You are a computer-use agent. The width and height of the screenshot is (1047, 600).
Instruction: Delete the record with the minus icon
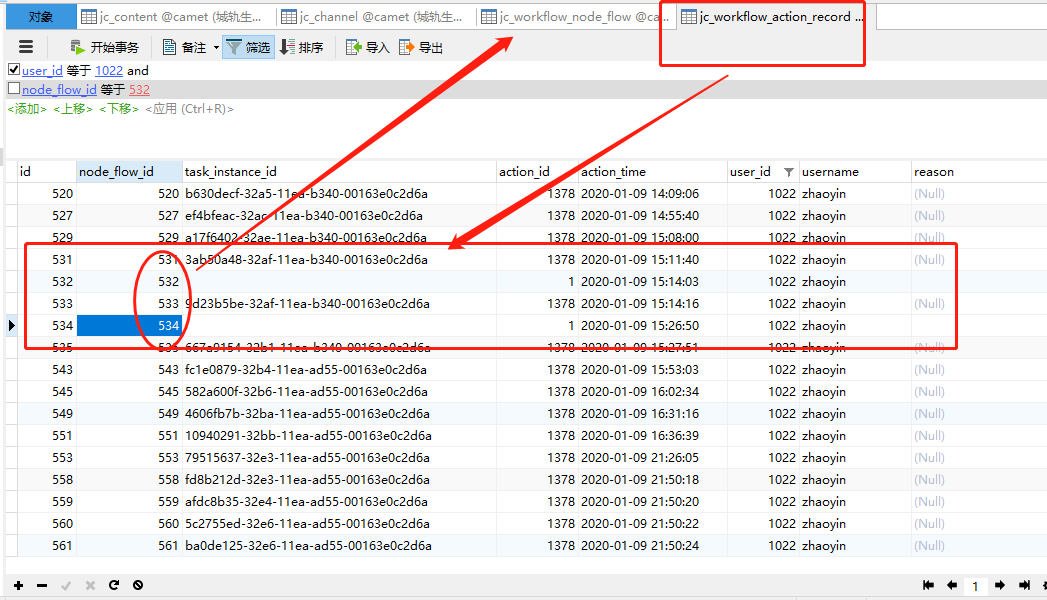42,585
